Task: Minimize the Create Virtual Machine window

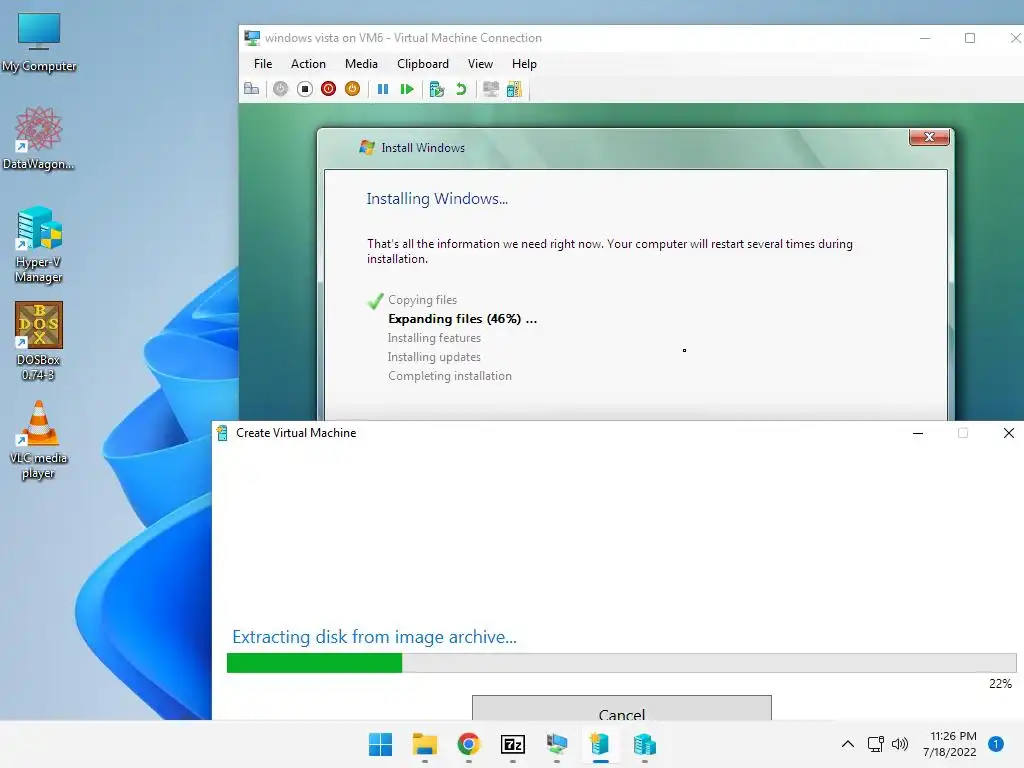Action: (918, 433)
